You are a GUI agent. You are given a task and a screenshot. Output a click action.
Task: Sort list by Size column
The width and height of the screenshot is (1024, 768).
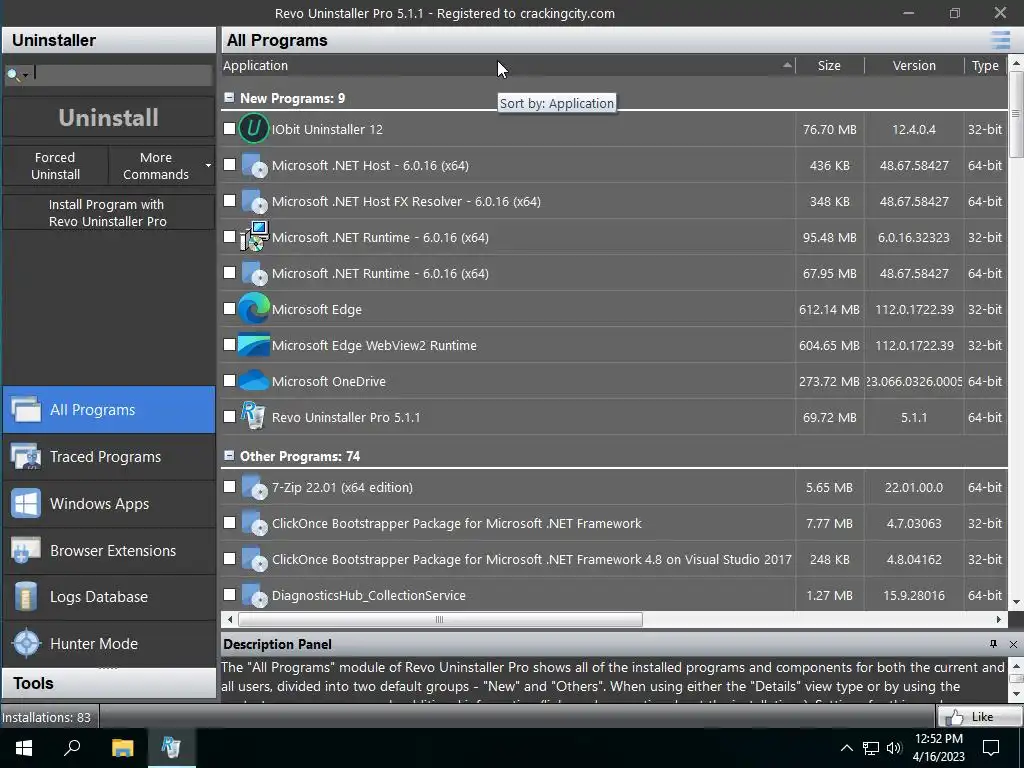(x=829, y=65)
